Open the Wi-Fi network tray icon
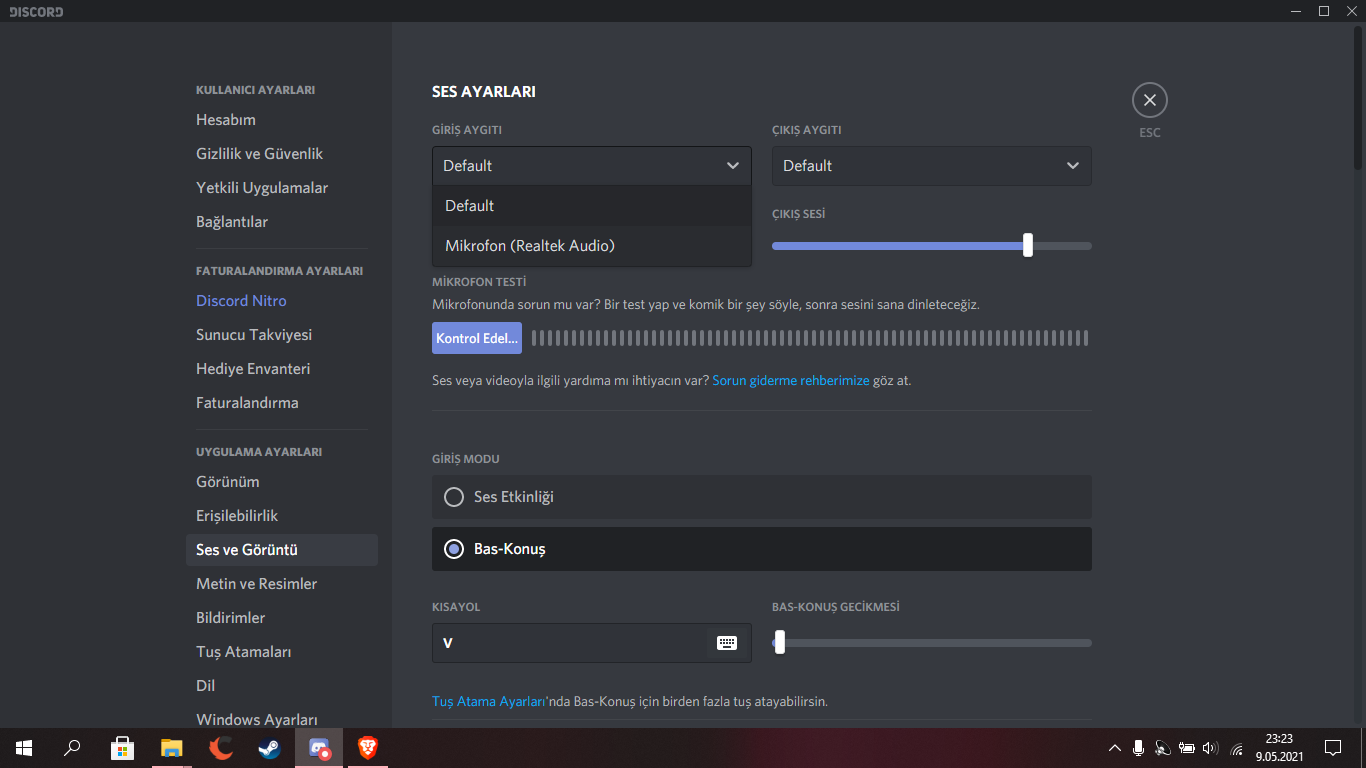This screenshot has width=1366, height=768. 1237,748
